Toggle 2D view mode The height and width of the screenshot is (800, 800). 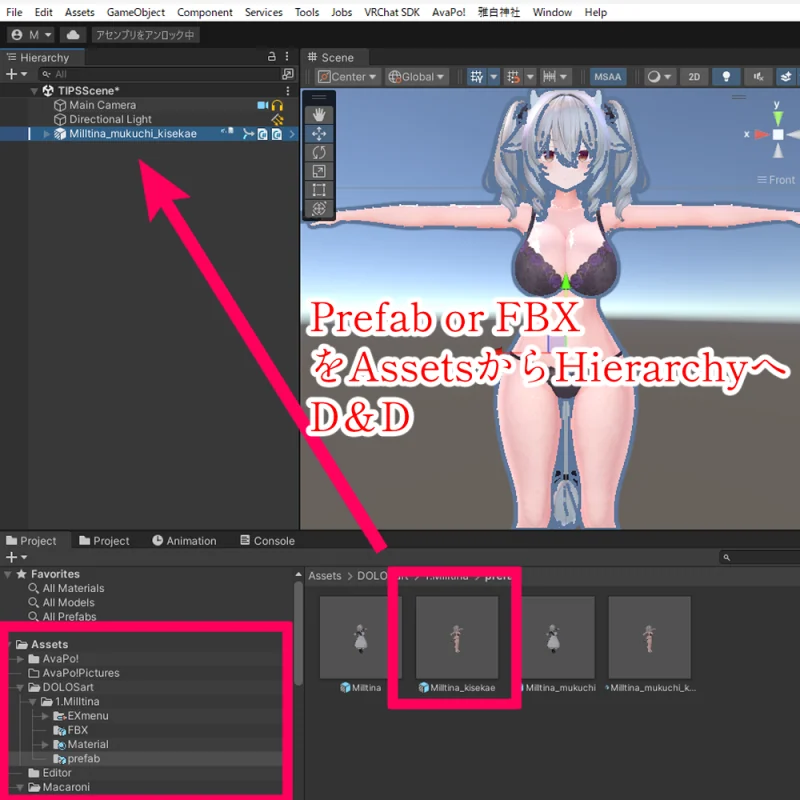pos(694,77)
